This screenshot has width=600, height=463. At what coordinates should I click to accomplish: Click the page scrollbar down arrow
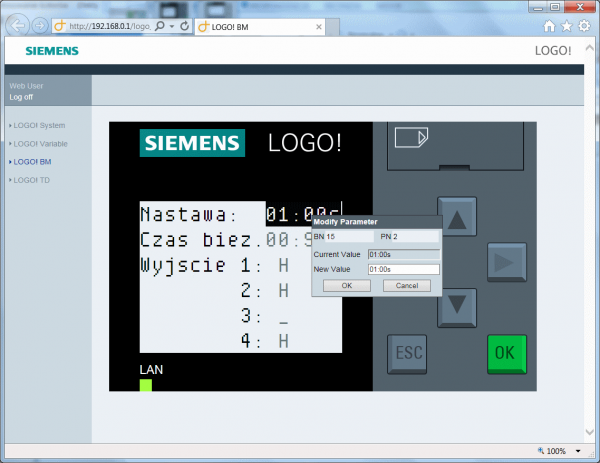point(590,432)
